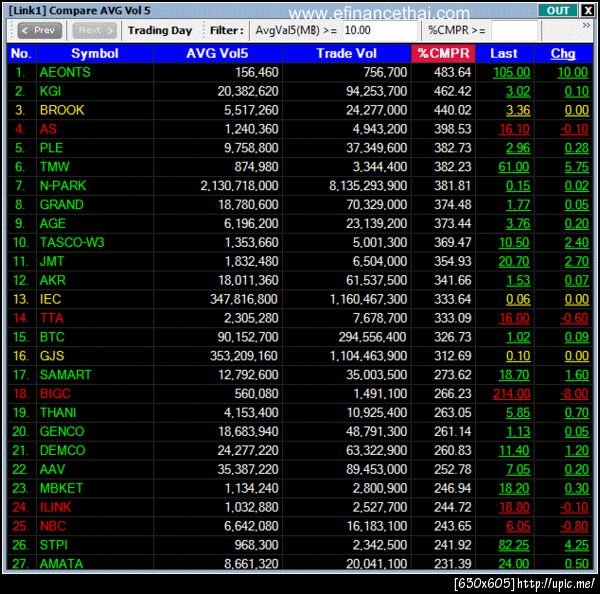600x594 pixels.
Task: Expand toolbar overflow chevron
Action: click(586, 25)
